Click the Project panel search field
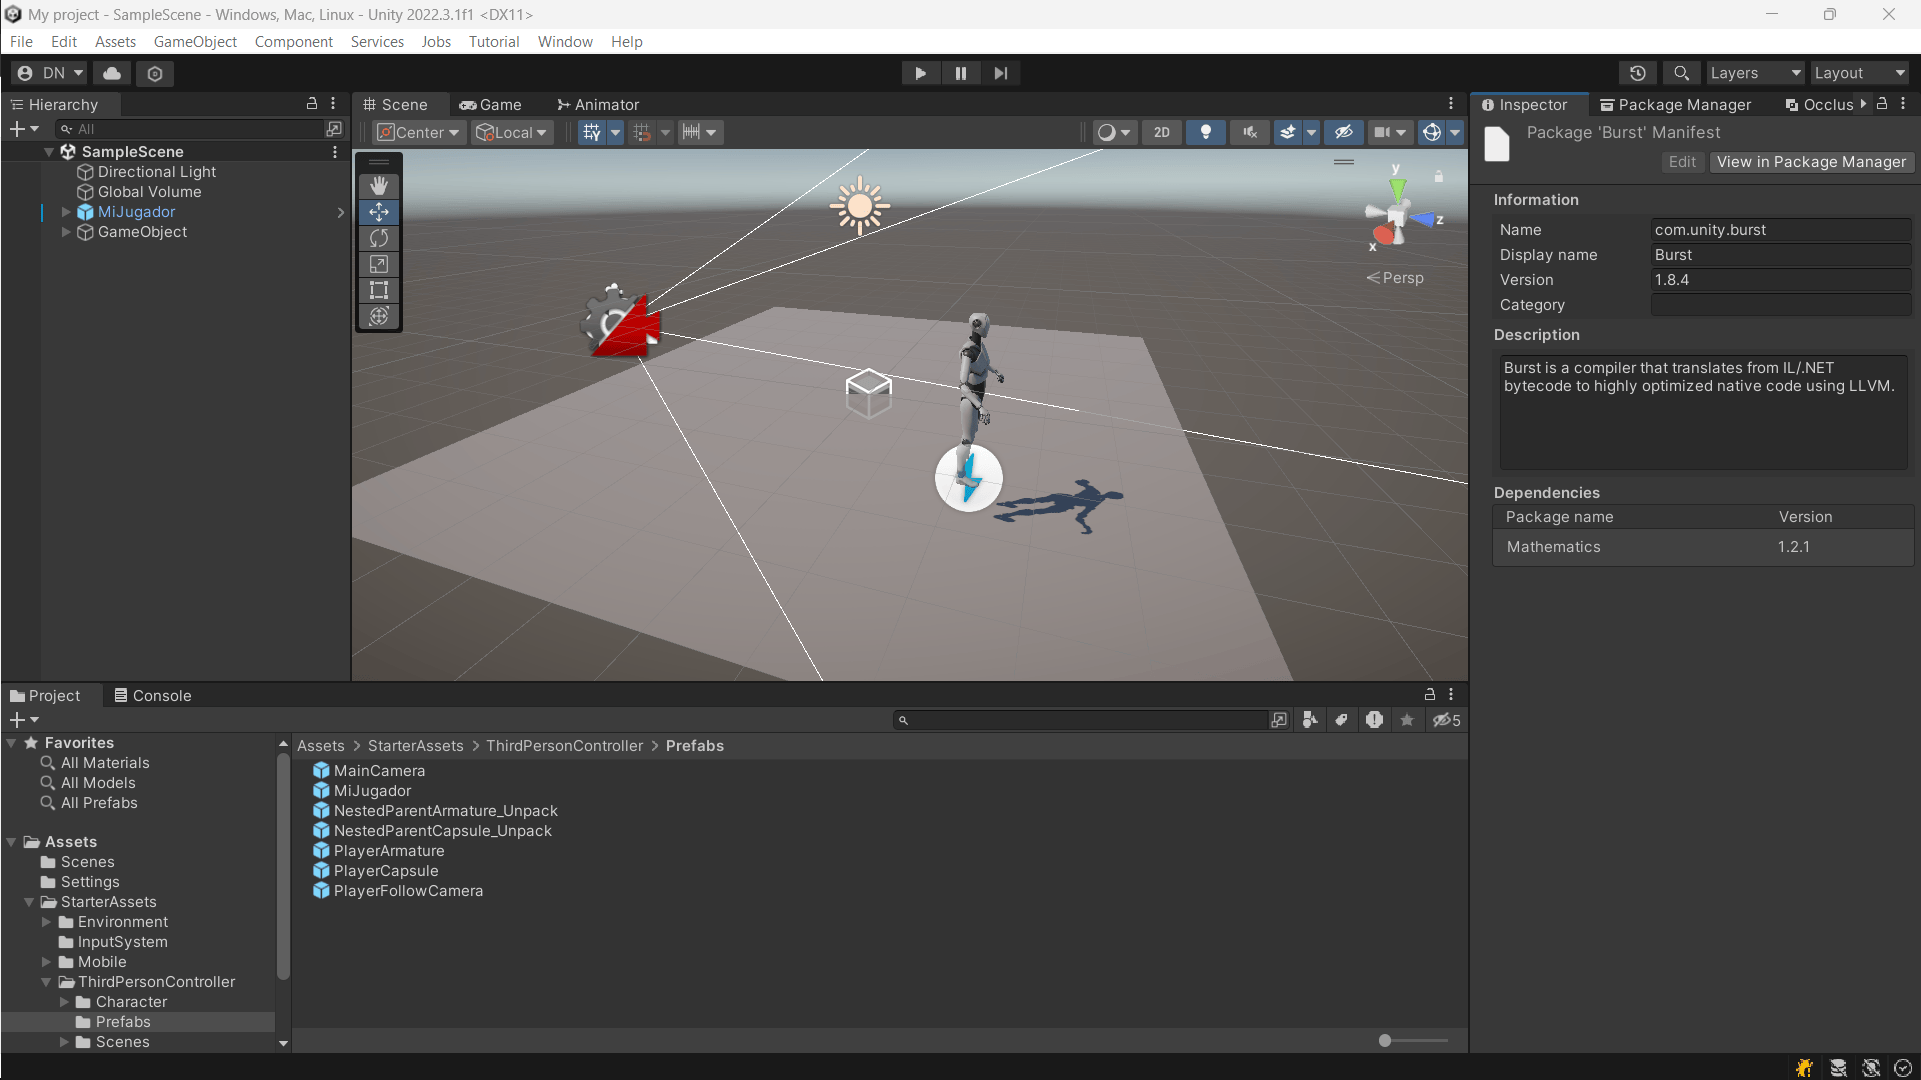This screenshot has height=1080, width=1921. (1080, 720)
